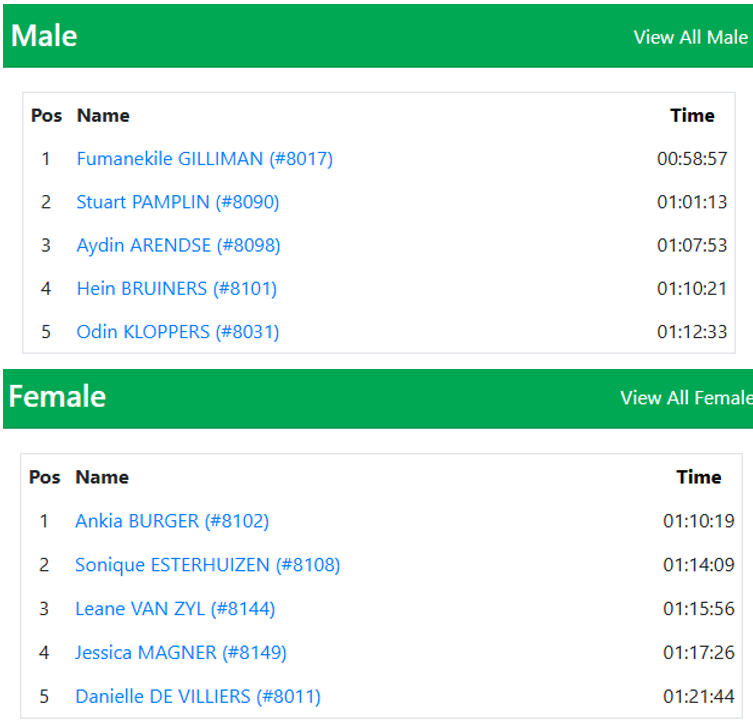Open Fumanekile GILLIMAN (#8017) result

click(x=204, y=158)
